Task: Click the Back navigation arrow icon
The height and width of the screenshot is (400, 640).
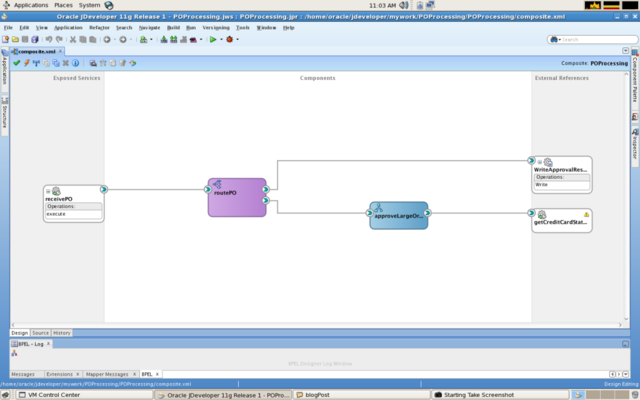Action: coord(107,40)
